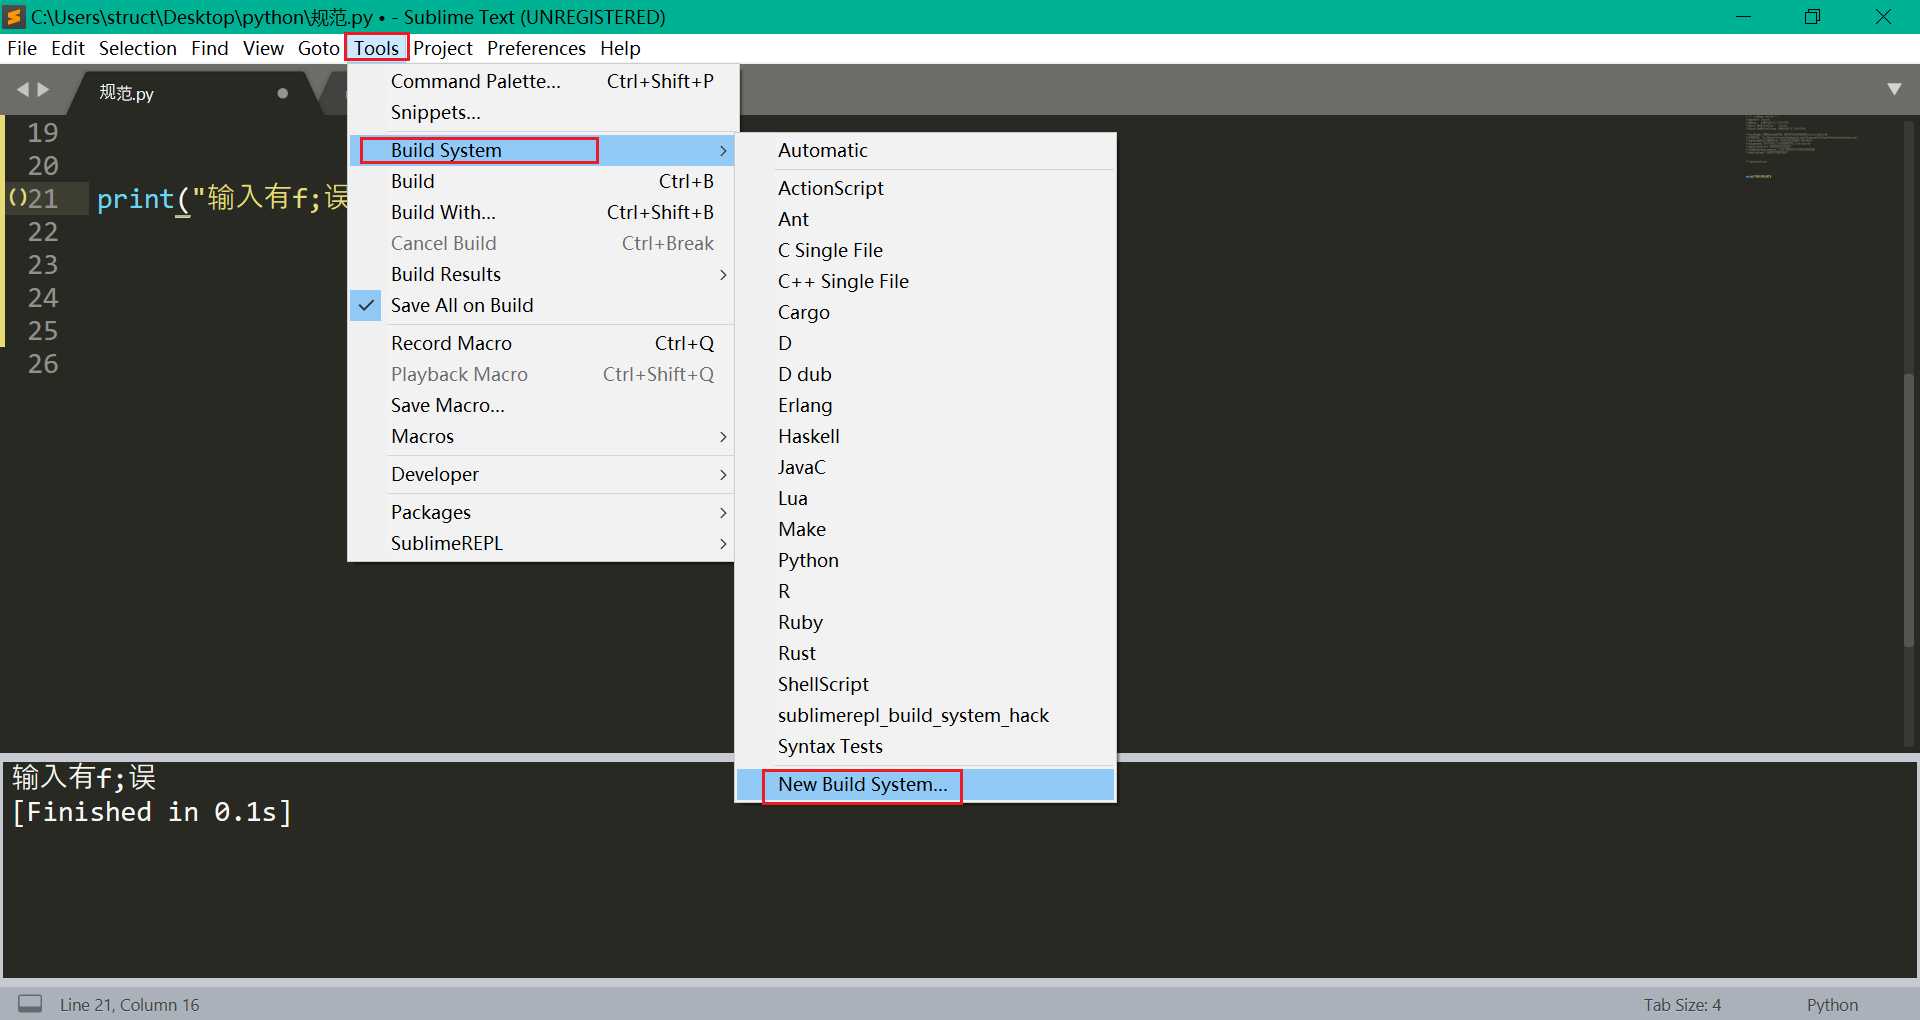Click the unsaved dot on 规范.py tab
Screen dimensions: 1920x1020
283,93
